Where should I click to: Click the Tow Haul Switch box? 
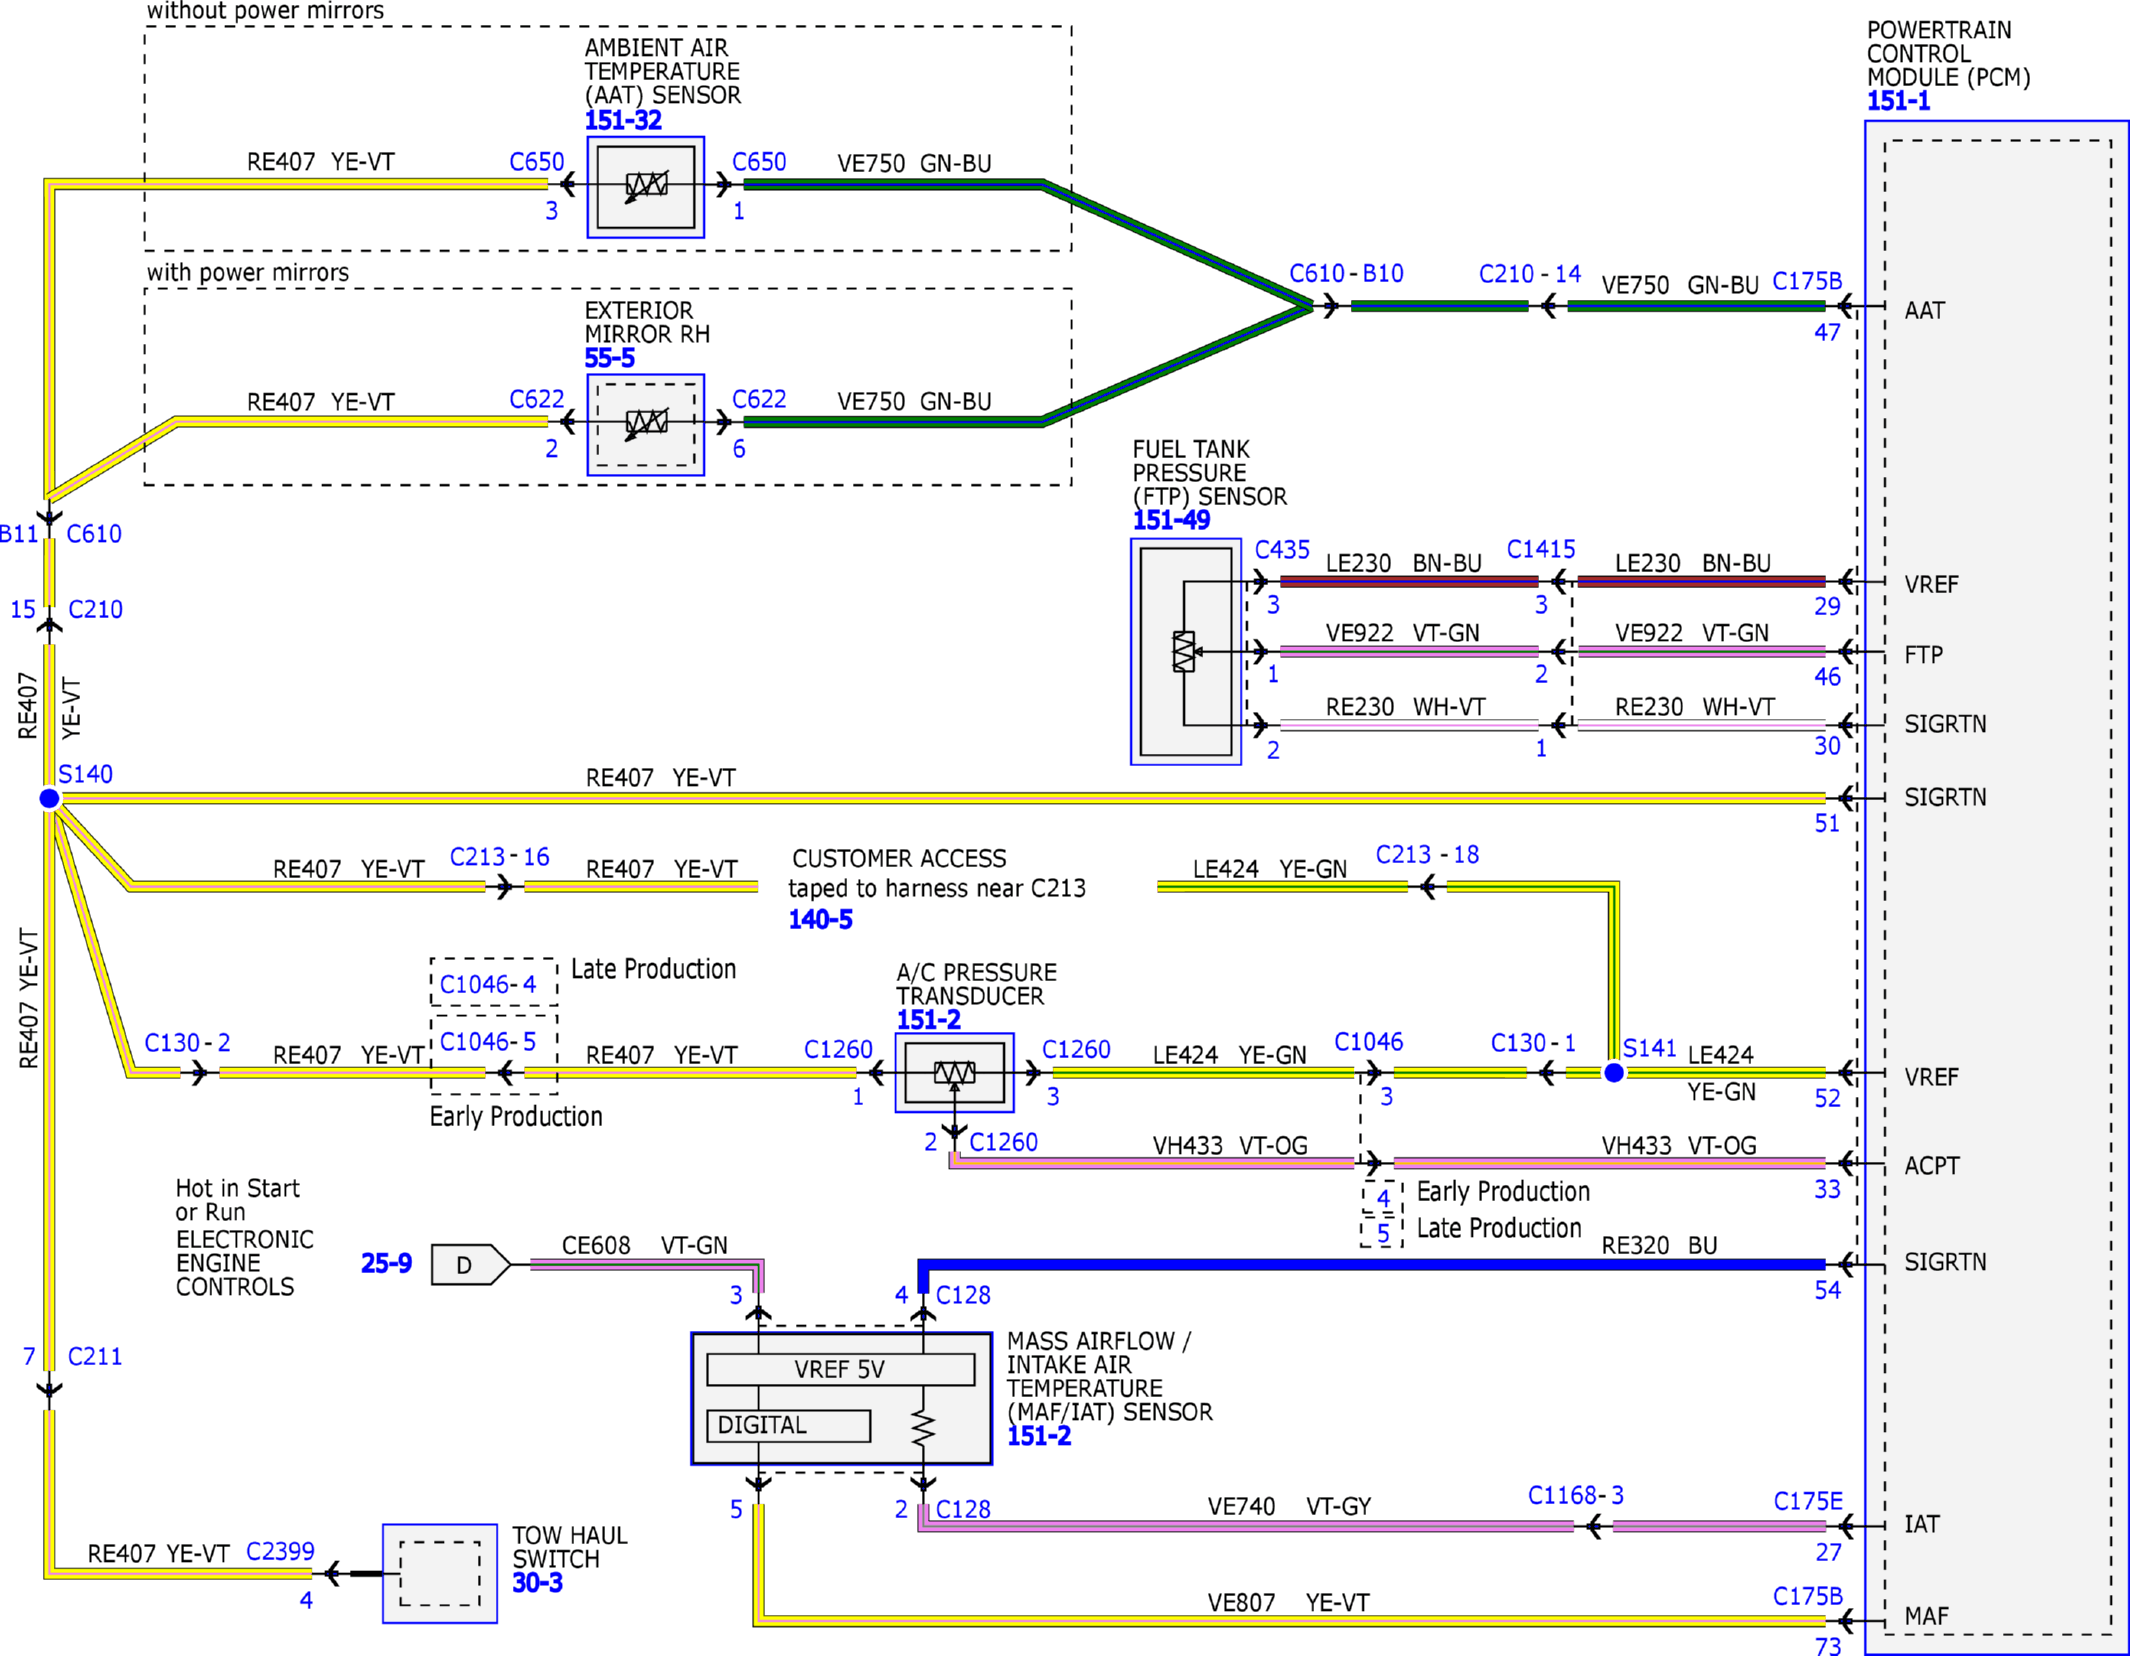click(x=440, y=1574)
